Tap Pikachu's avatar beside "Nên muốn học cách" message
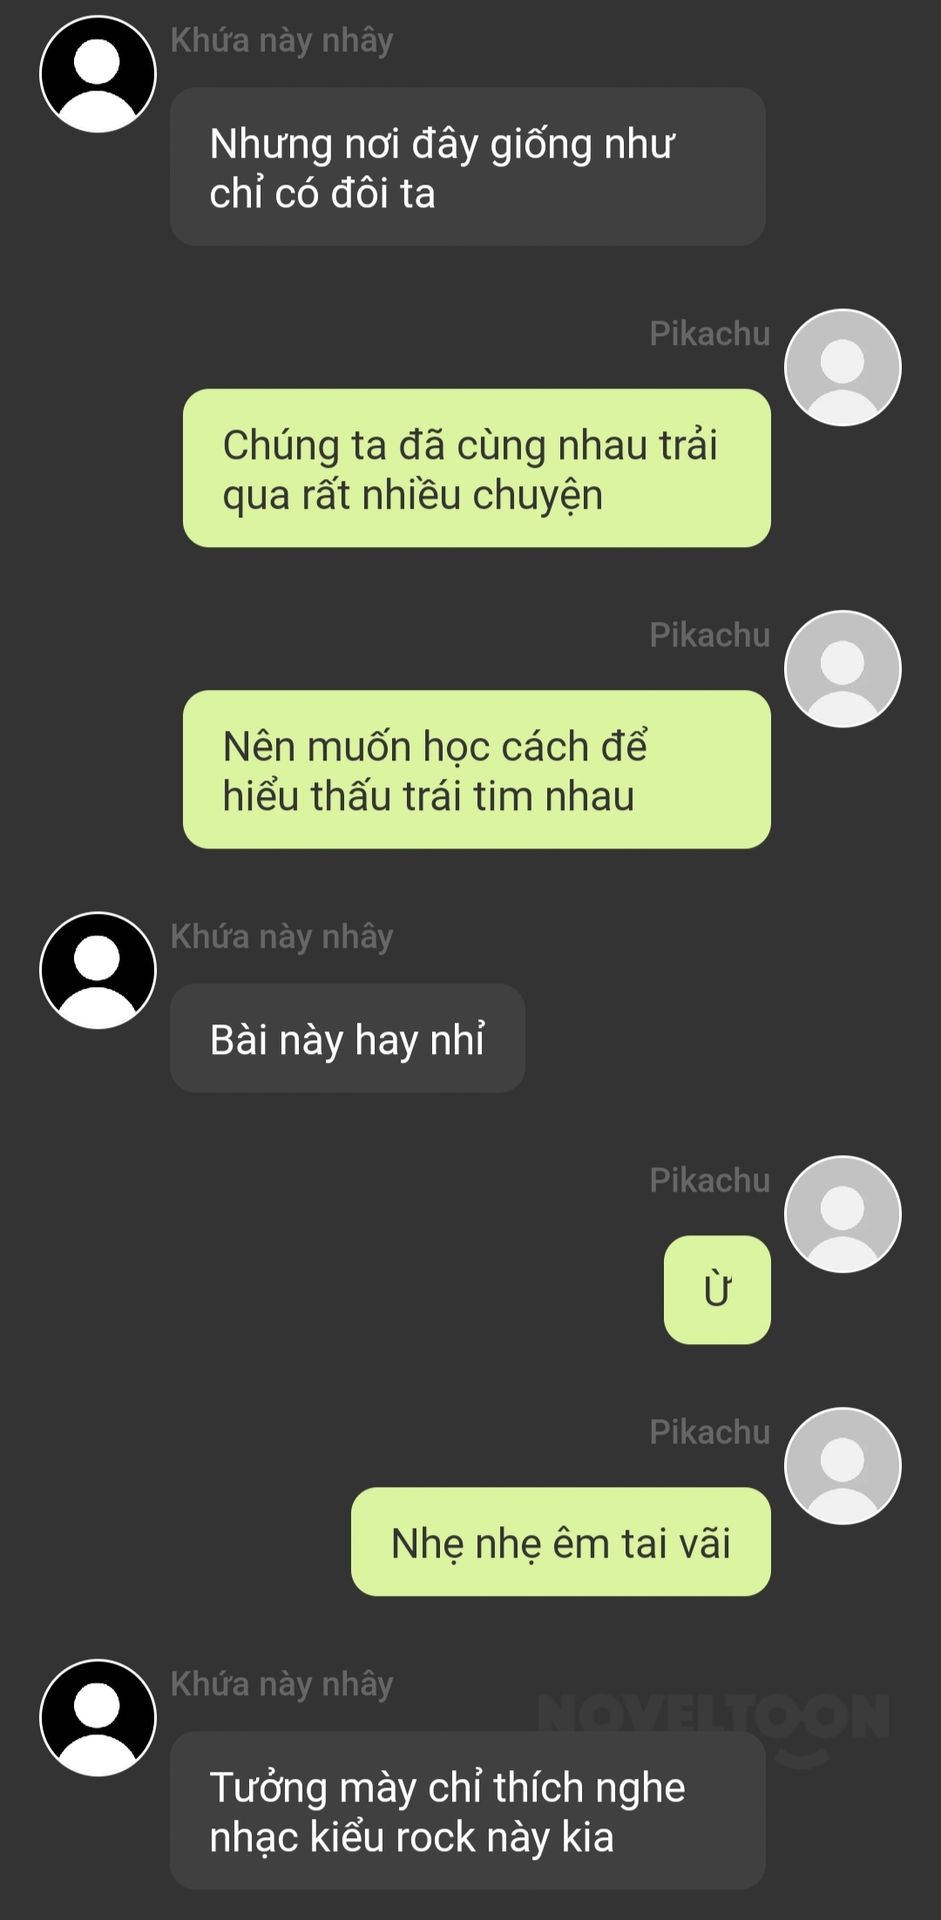Viewport: 941px width, 1920px height. (842, 669)
